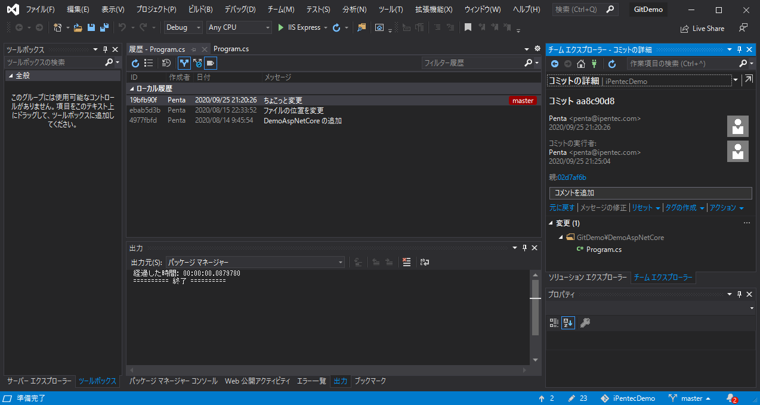
Task: Open the Any CPU platform dropdown
Action: pyautogui.click(x=238, y=28)
